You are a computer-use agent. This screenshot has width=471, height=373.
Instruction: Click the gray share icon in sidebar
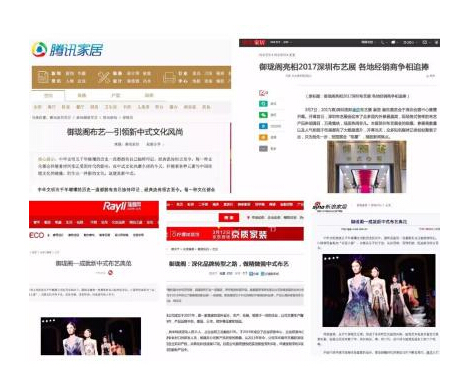pos(263,148)
